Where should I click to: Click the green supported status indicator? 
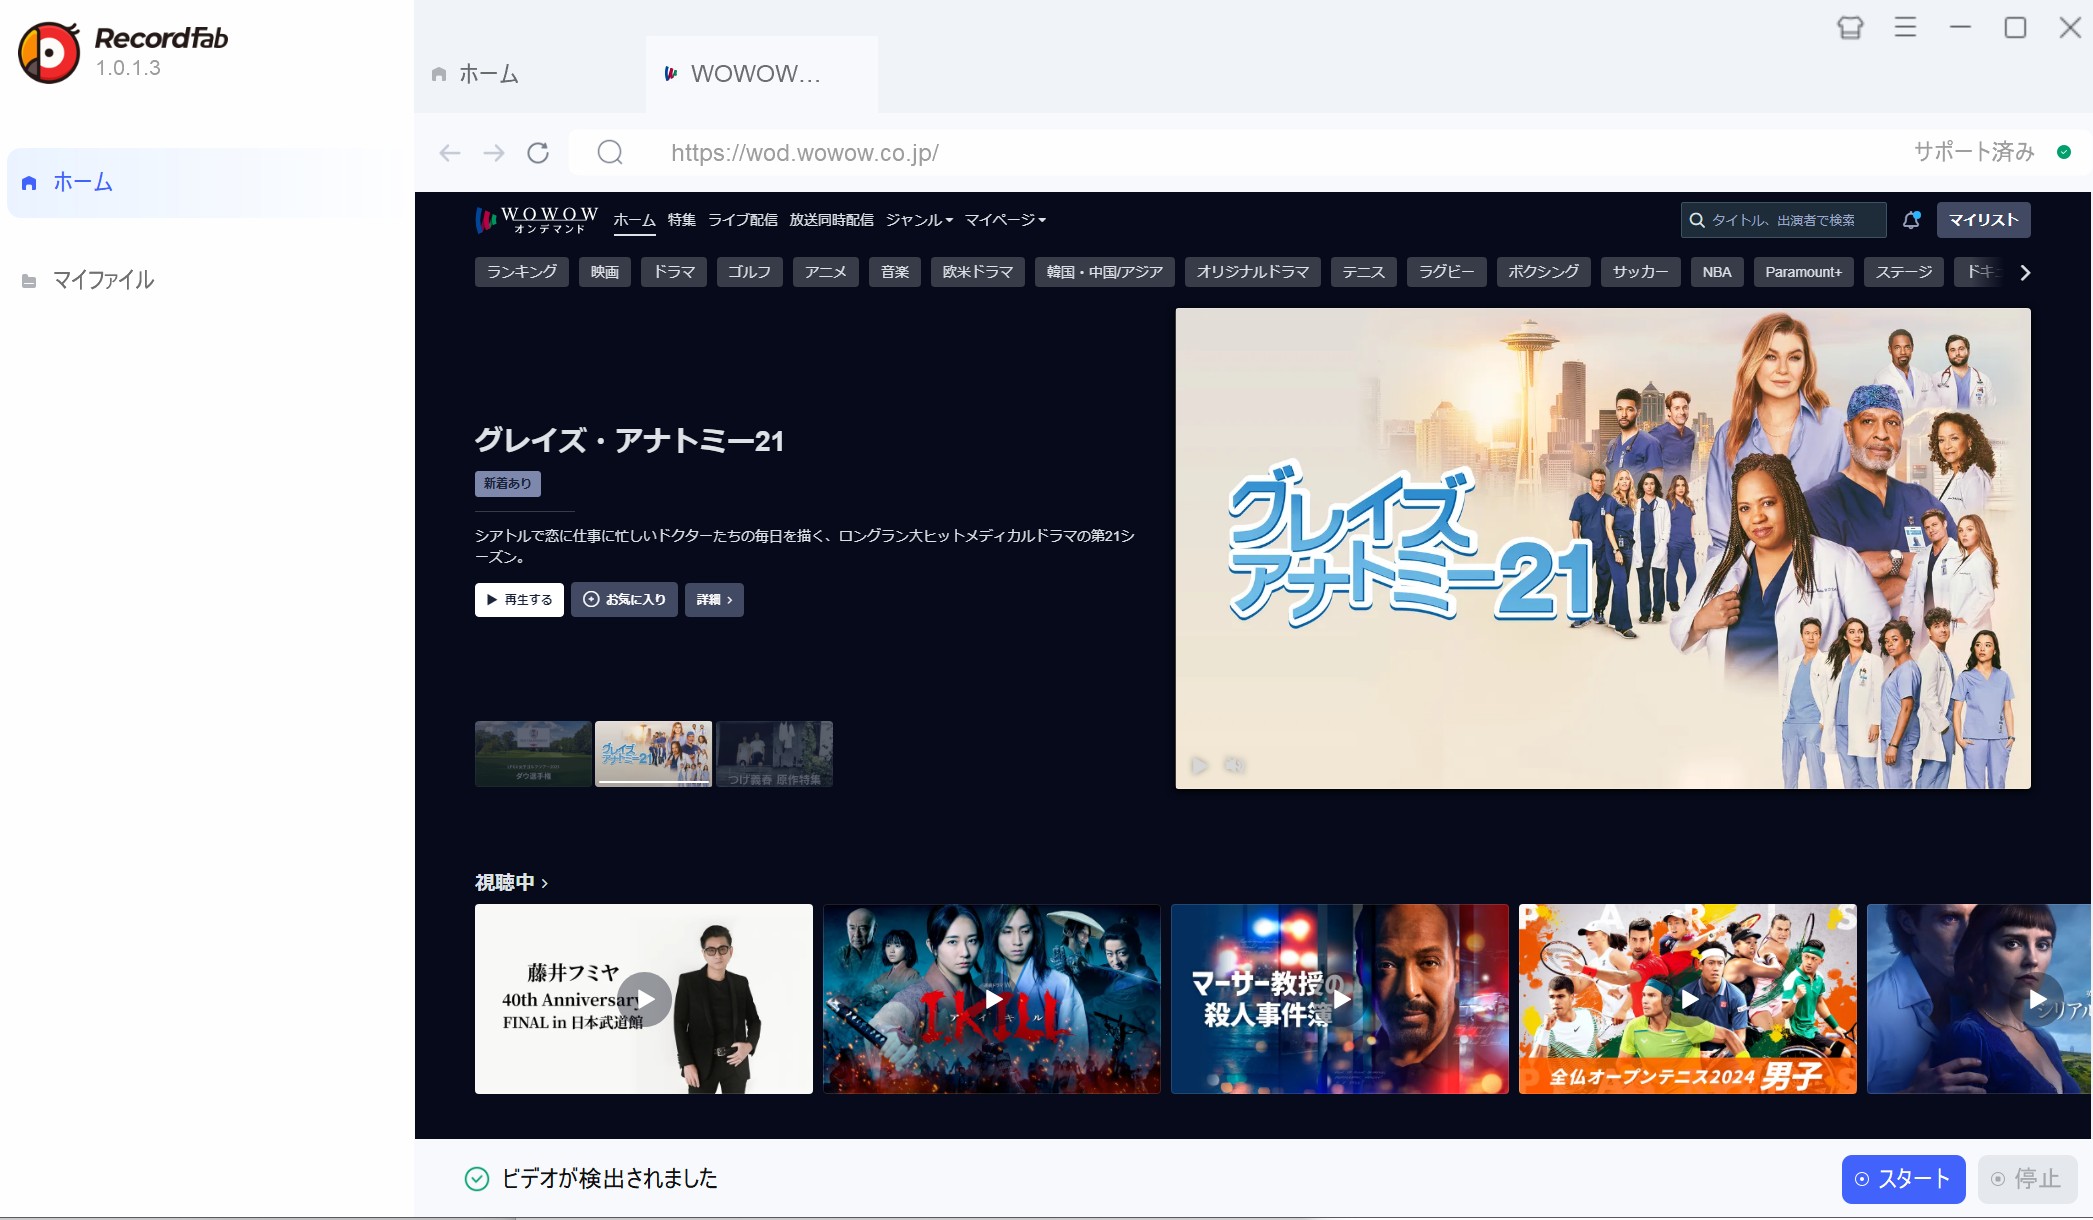2064,152
